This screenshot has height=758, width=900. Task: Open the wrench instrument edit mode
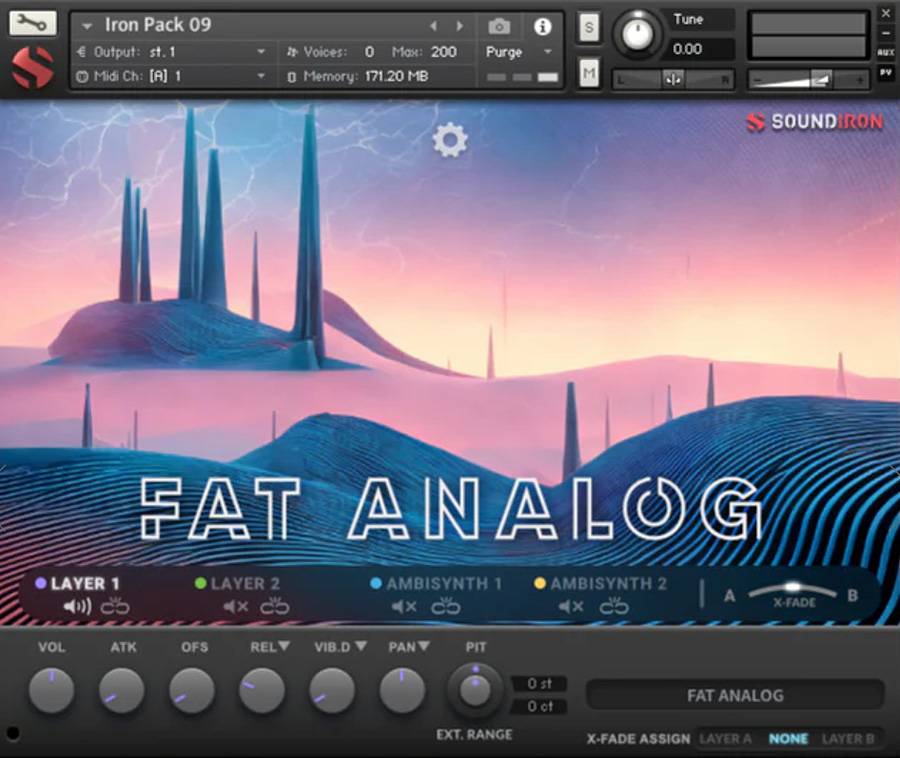(33, 23)
